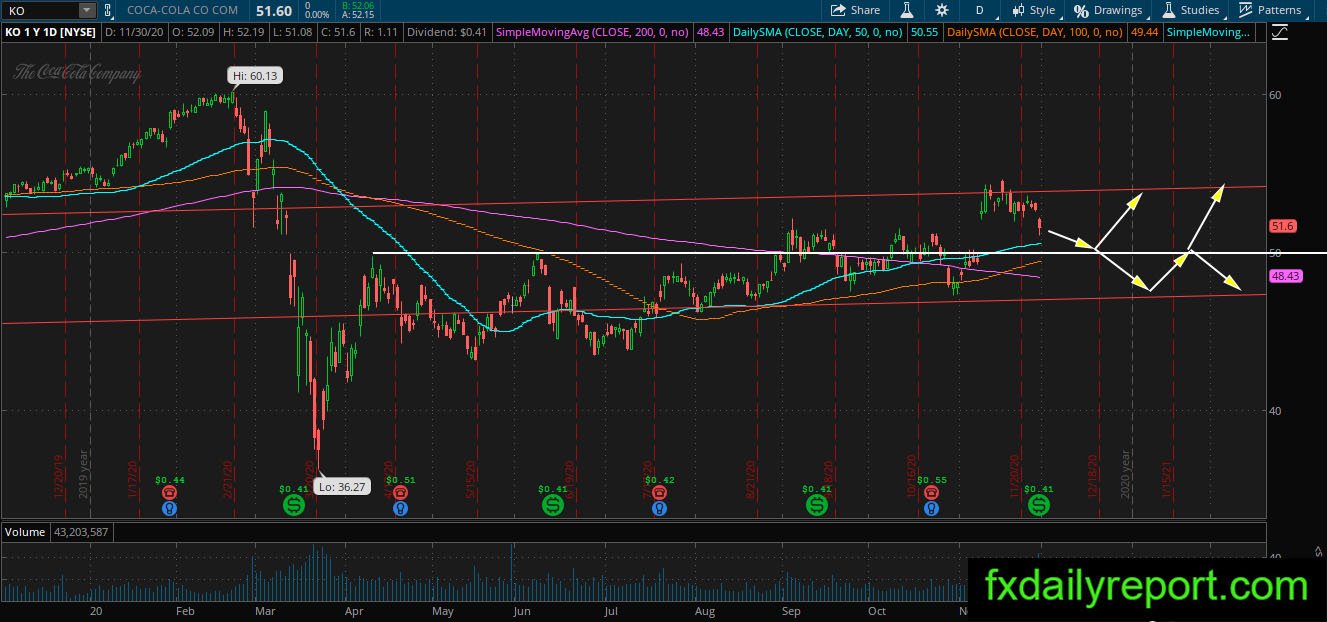Click the Feb month label on the time axis
The image size is (1327, 622).
point(185,611)
